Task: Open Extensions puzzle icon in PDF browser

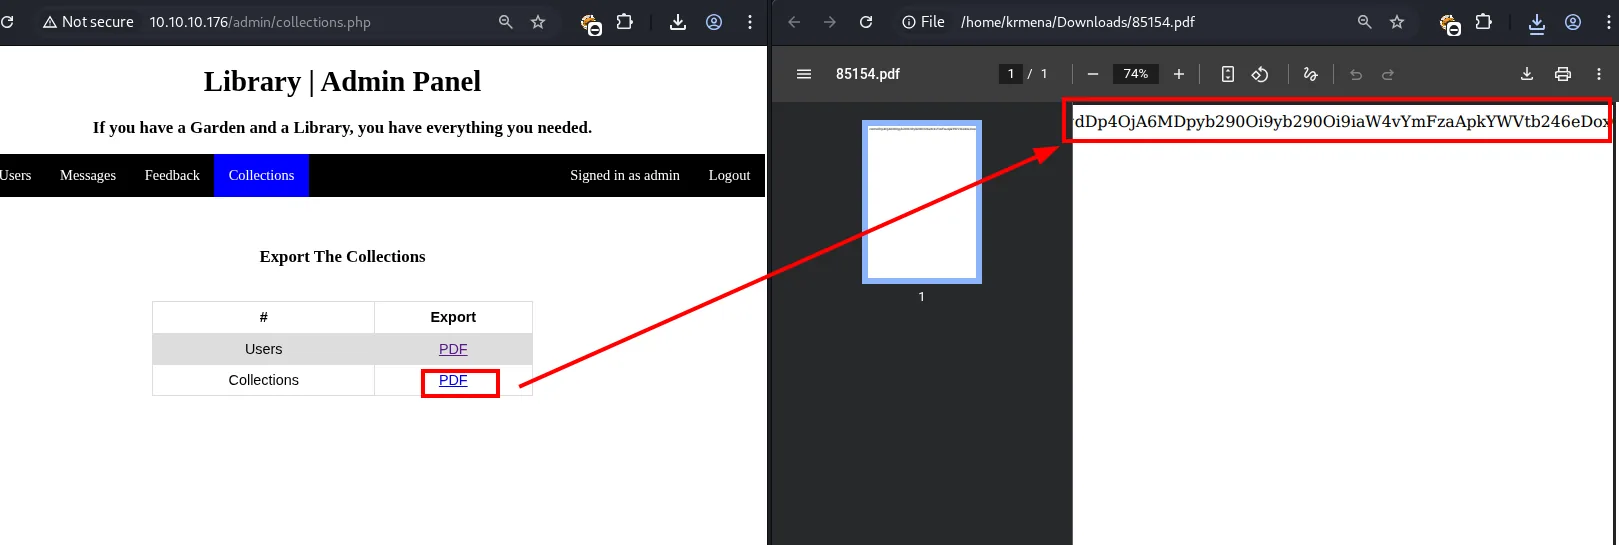Action: pyautogui.click(x=1484, y=22)
